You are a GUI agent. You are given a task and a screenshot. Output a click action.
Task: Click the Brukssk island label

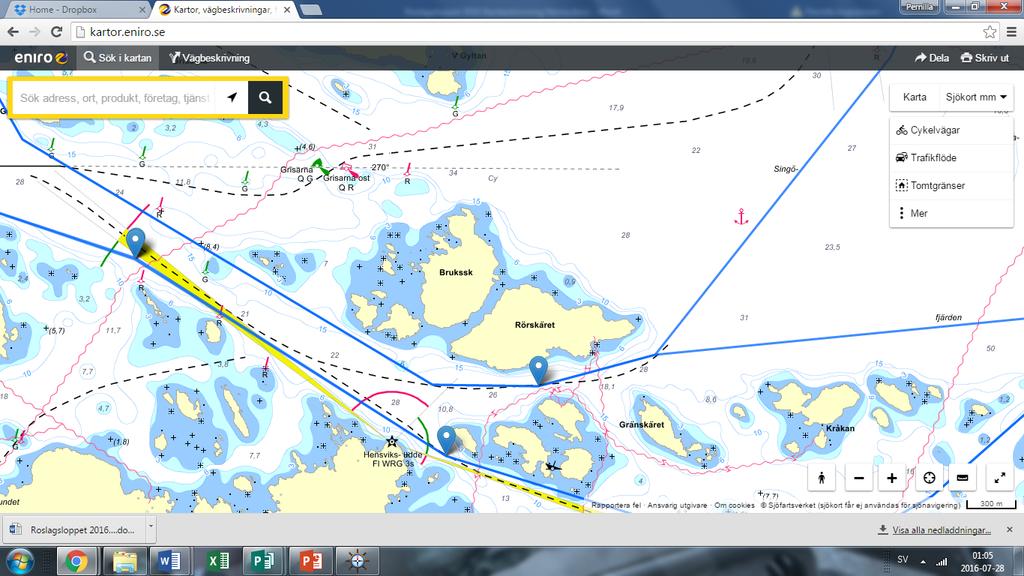[x=456, y=272]
